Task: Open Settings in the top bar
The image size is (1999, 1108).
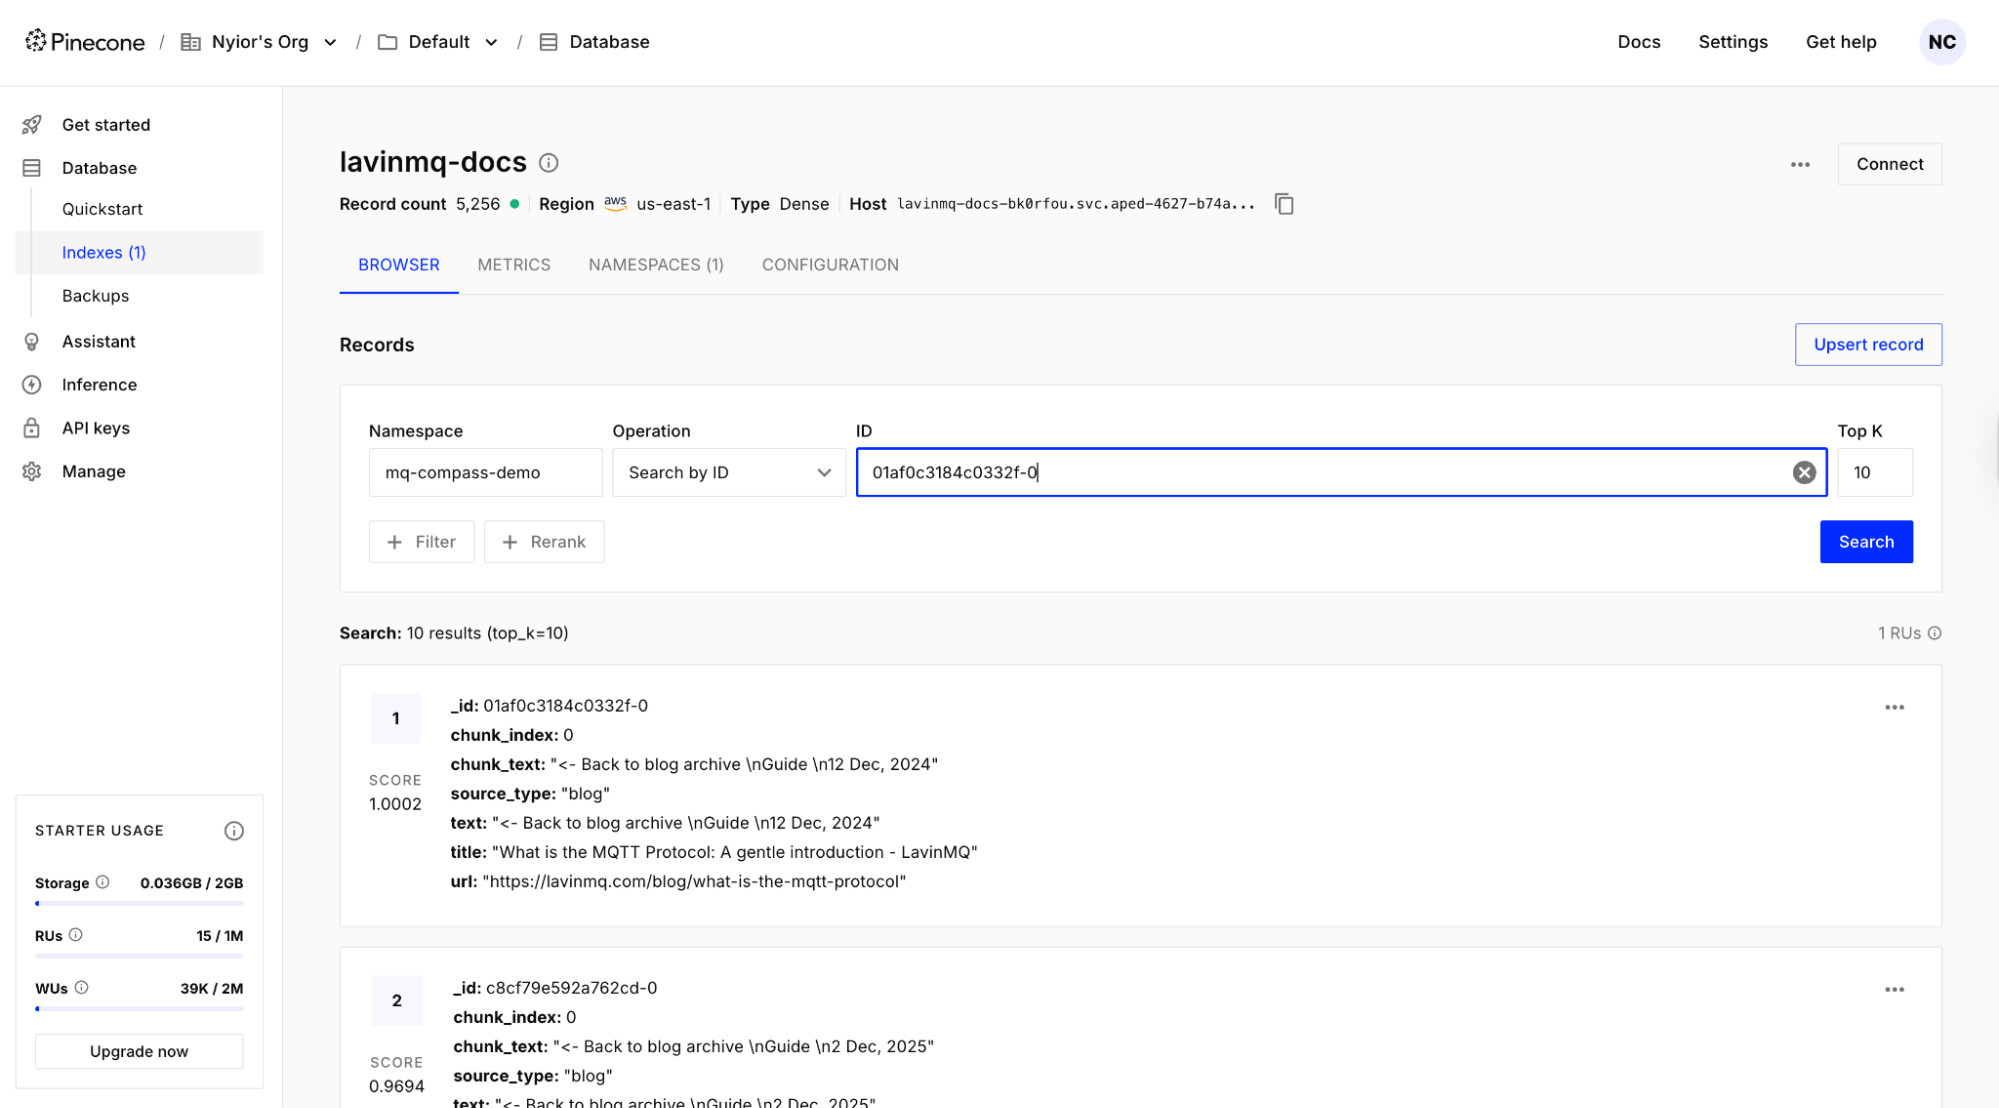Action: point(1733,42)
